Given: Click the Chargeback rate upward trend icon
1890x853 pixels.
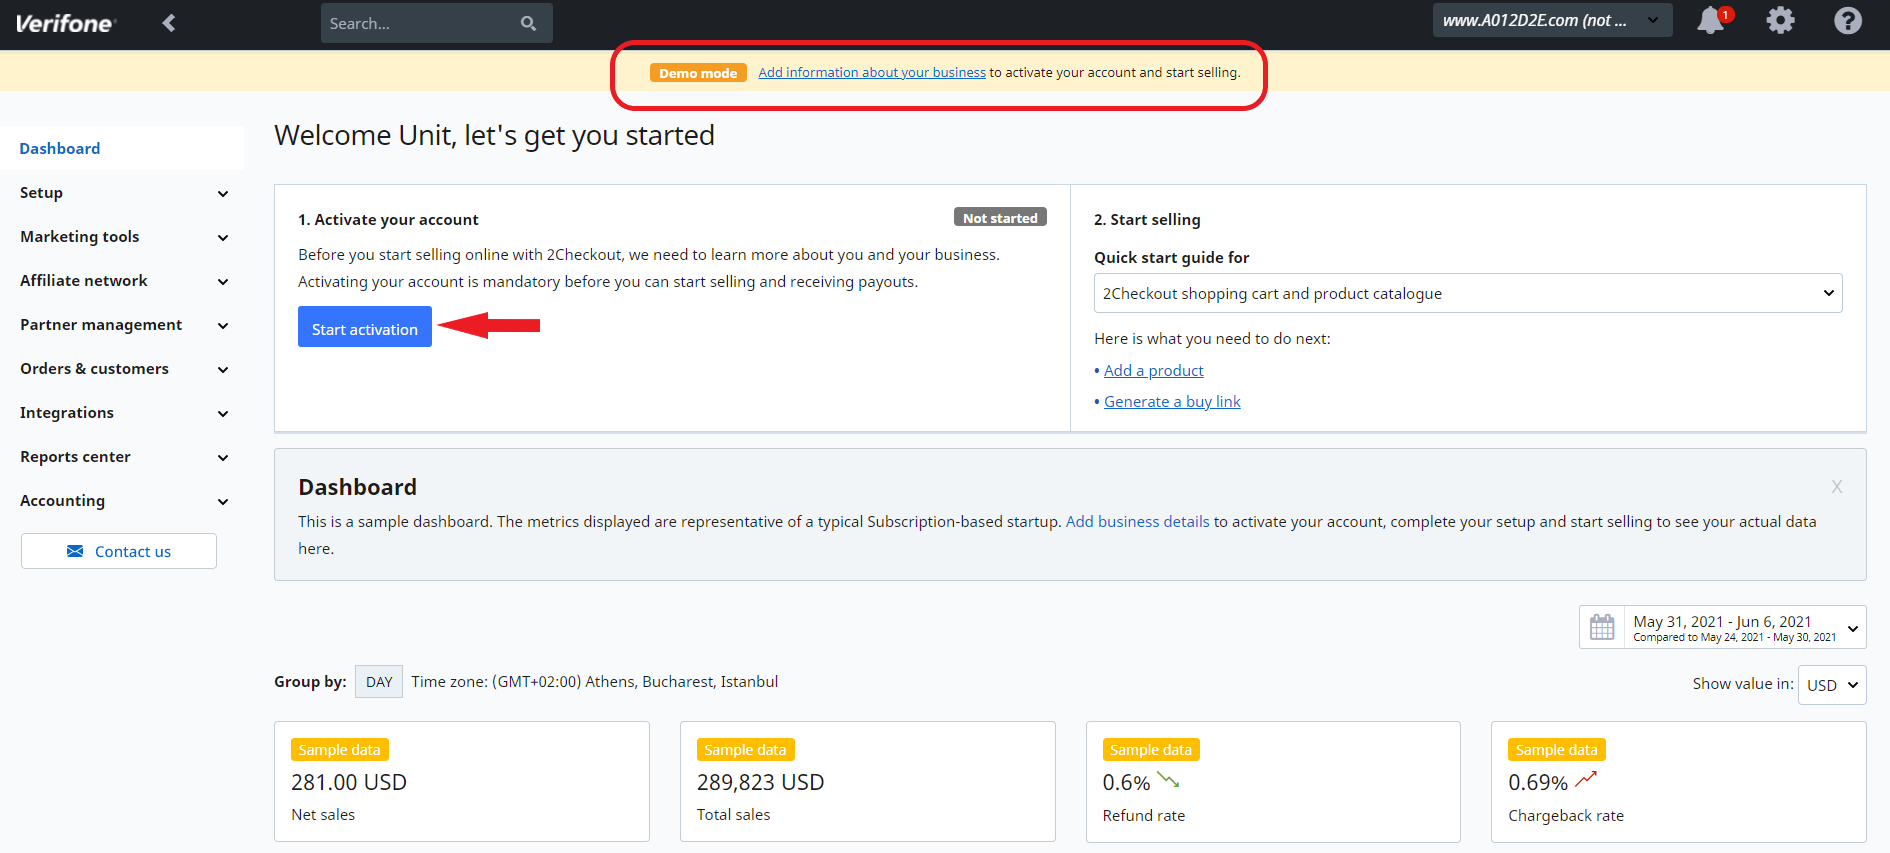Looking at the screenshot, I should click(x=1586, y=779).
